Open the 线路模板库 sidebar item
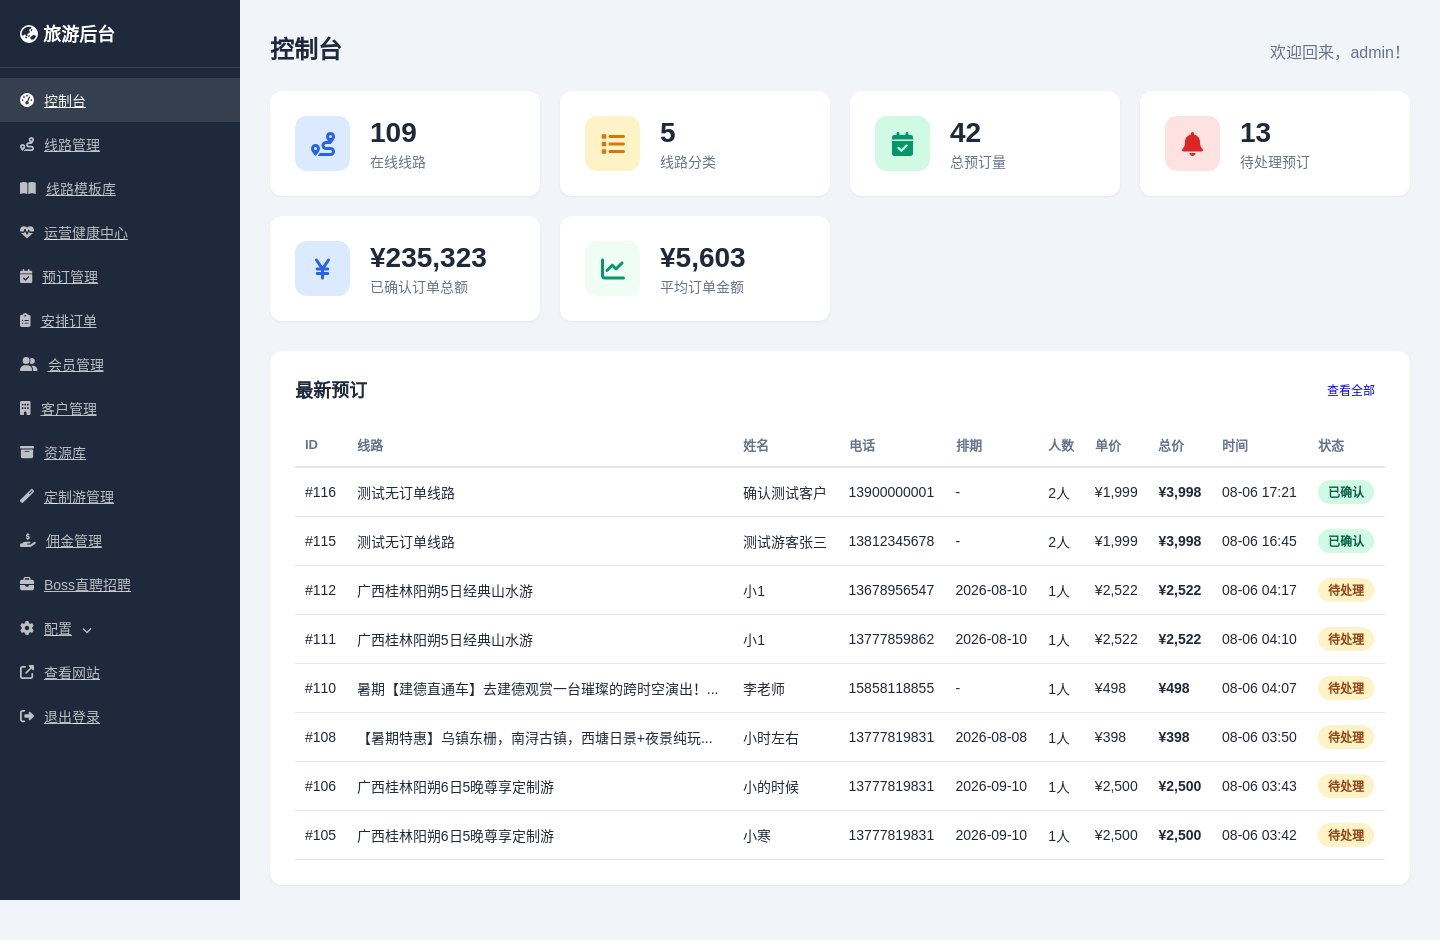This screenshot has width=1440, height=940. tap(120, 188)
